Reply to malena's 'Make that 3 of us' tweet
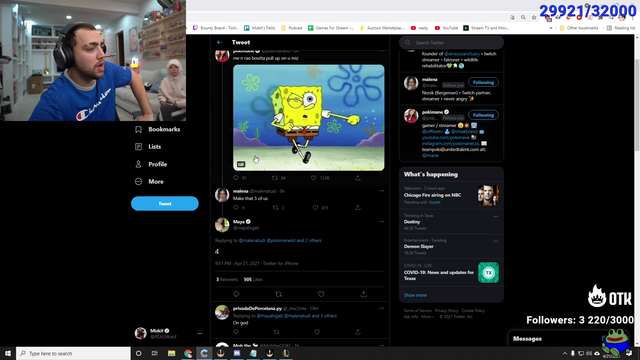 pyautogui.click(x=236, y=208)
